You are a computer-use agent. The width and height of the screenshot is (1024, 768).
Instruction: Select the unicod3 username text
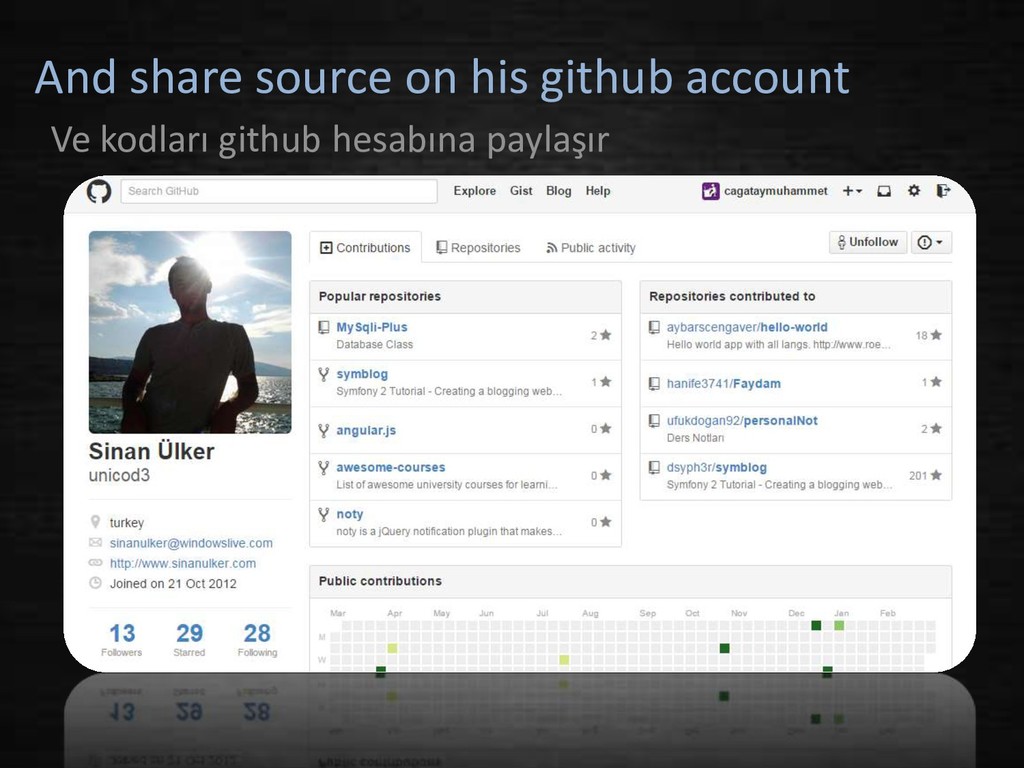pyautogui.click(x=120, y=475)
